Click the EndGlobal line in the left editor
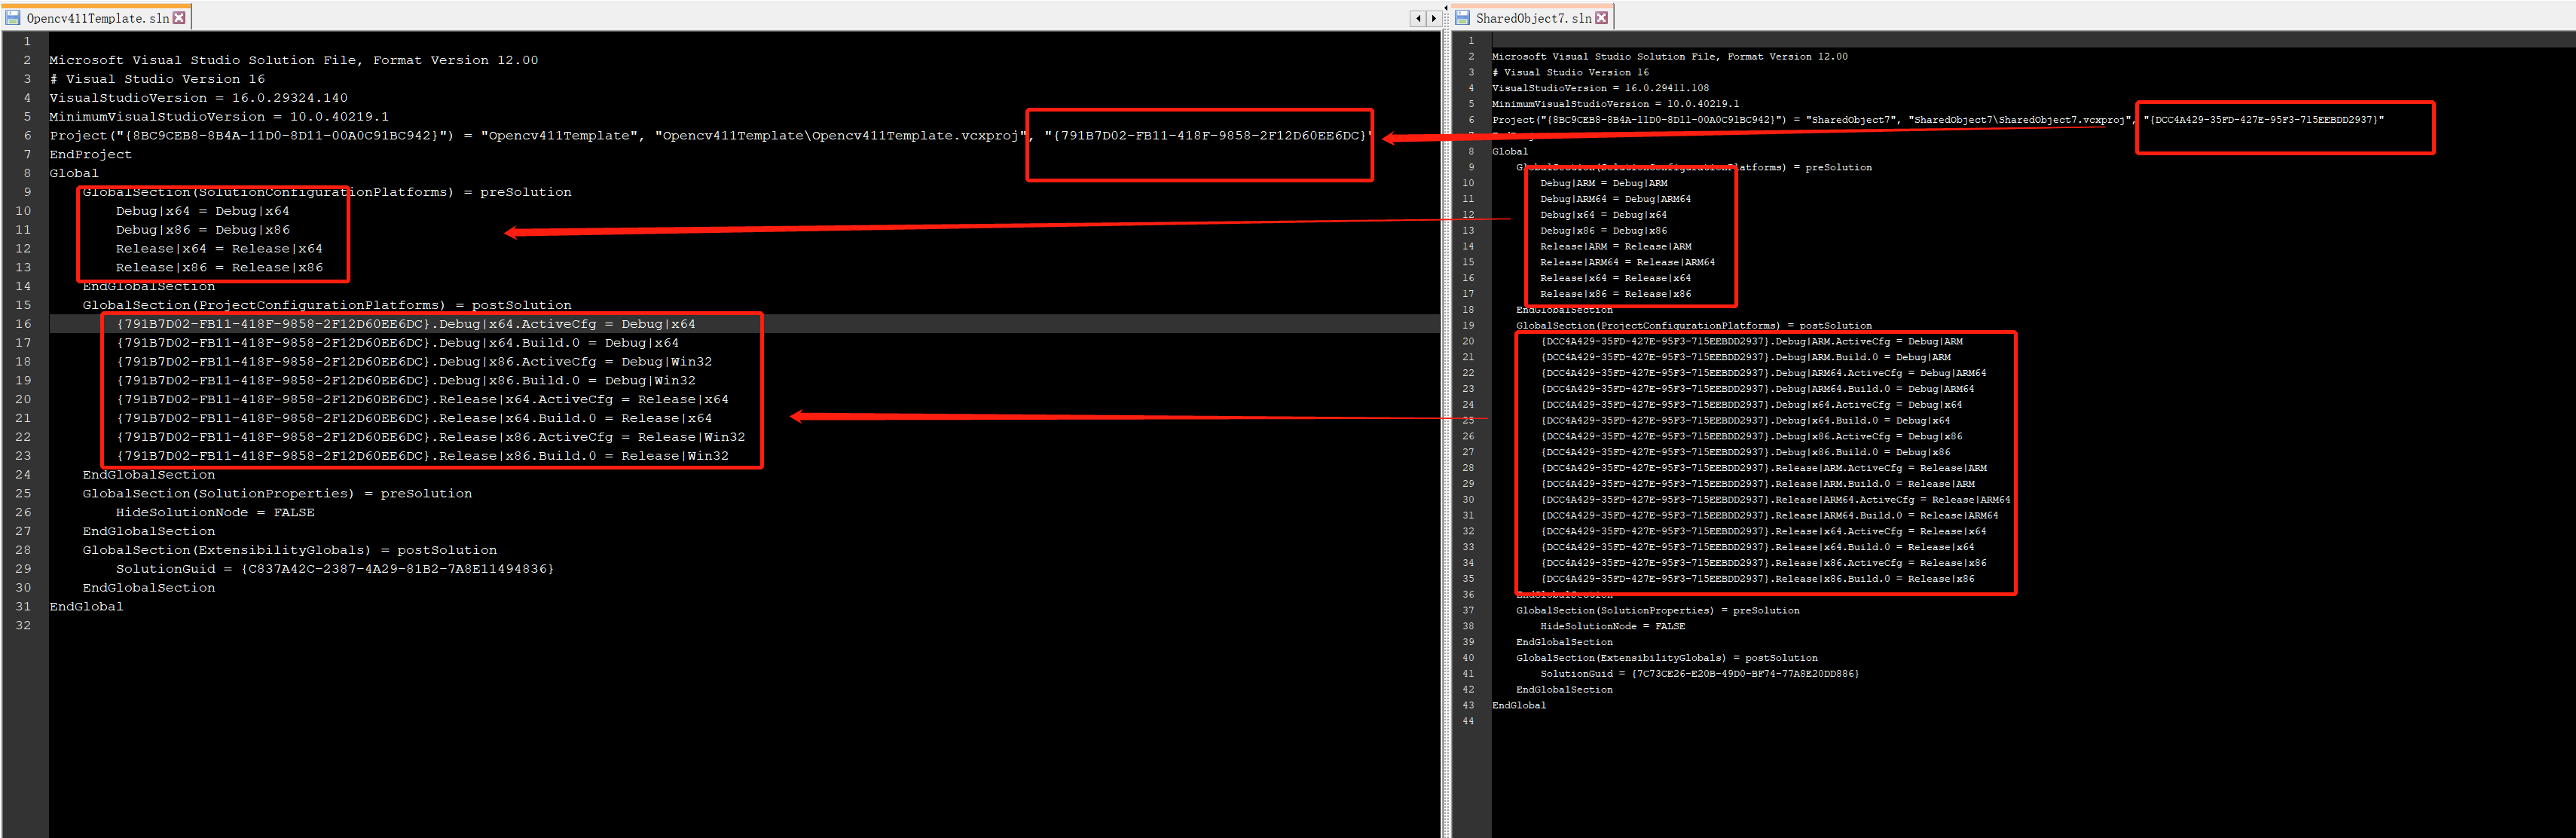The image size is (2576, 838). point(87,607)
